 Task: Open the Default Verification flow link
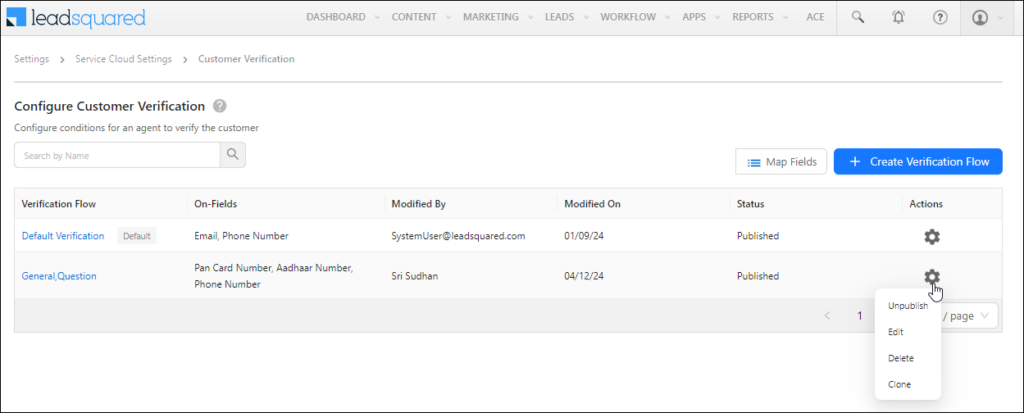(63, 236)
